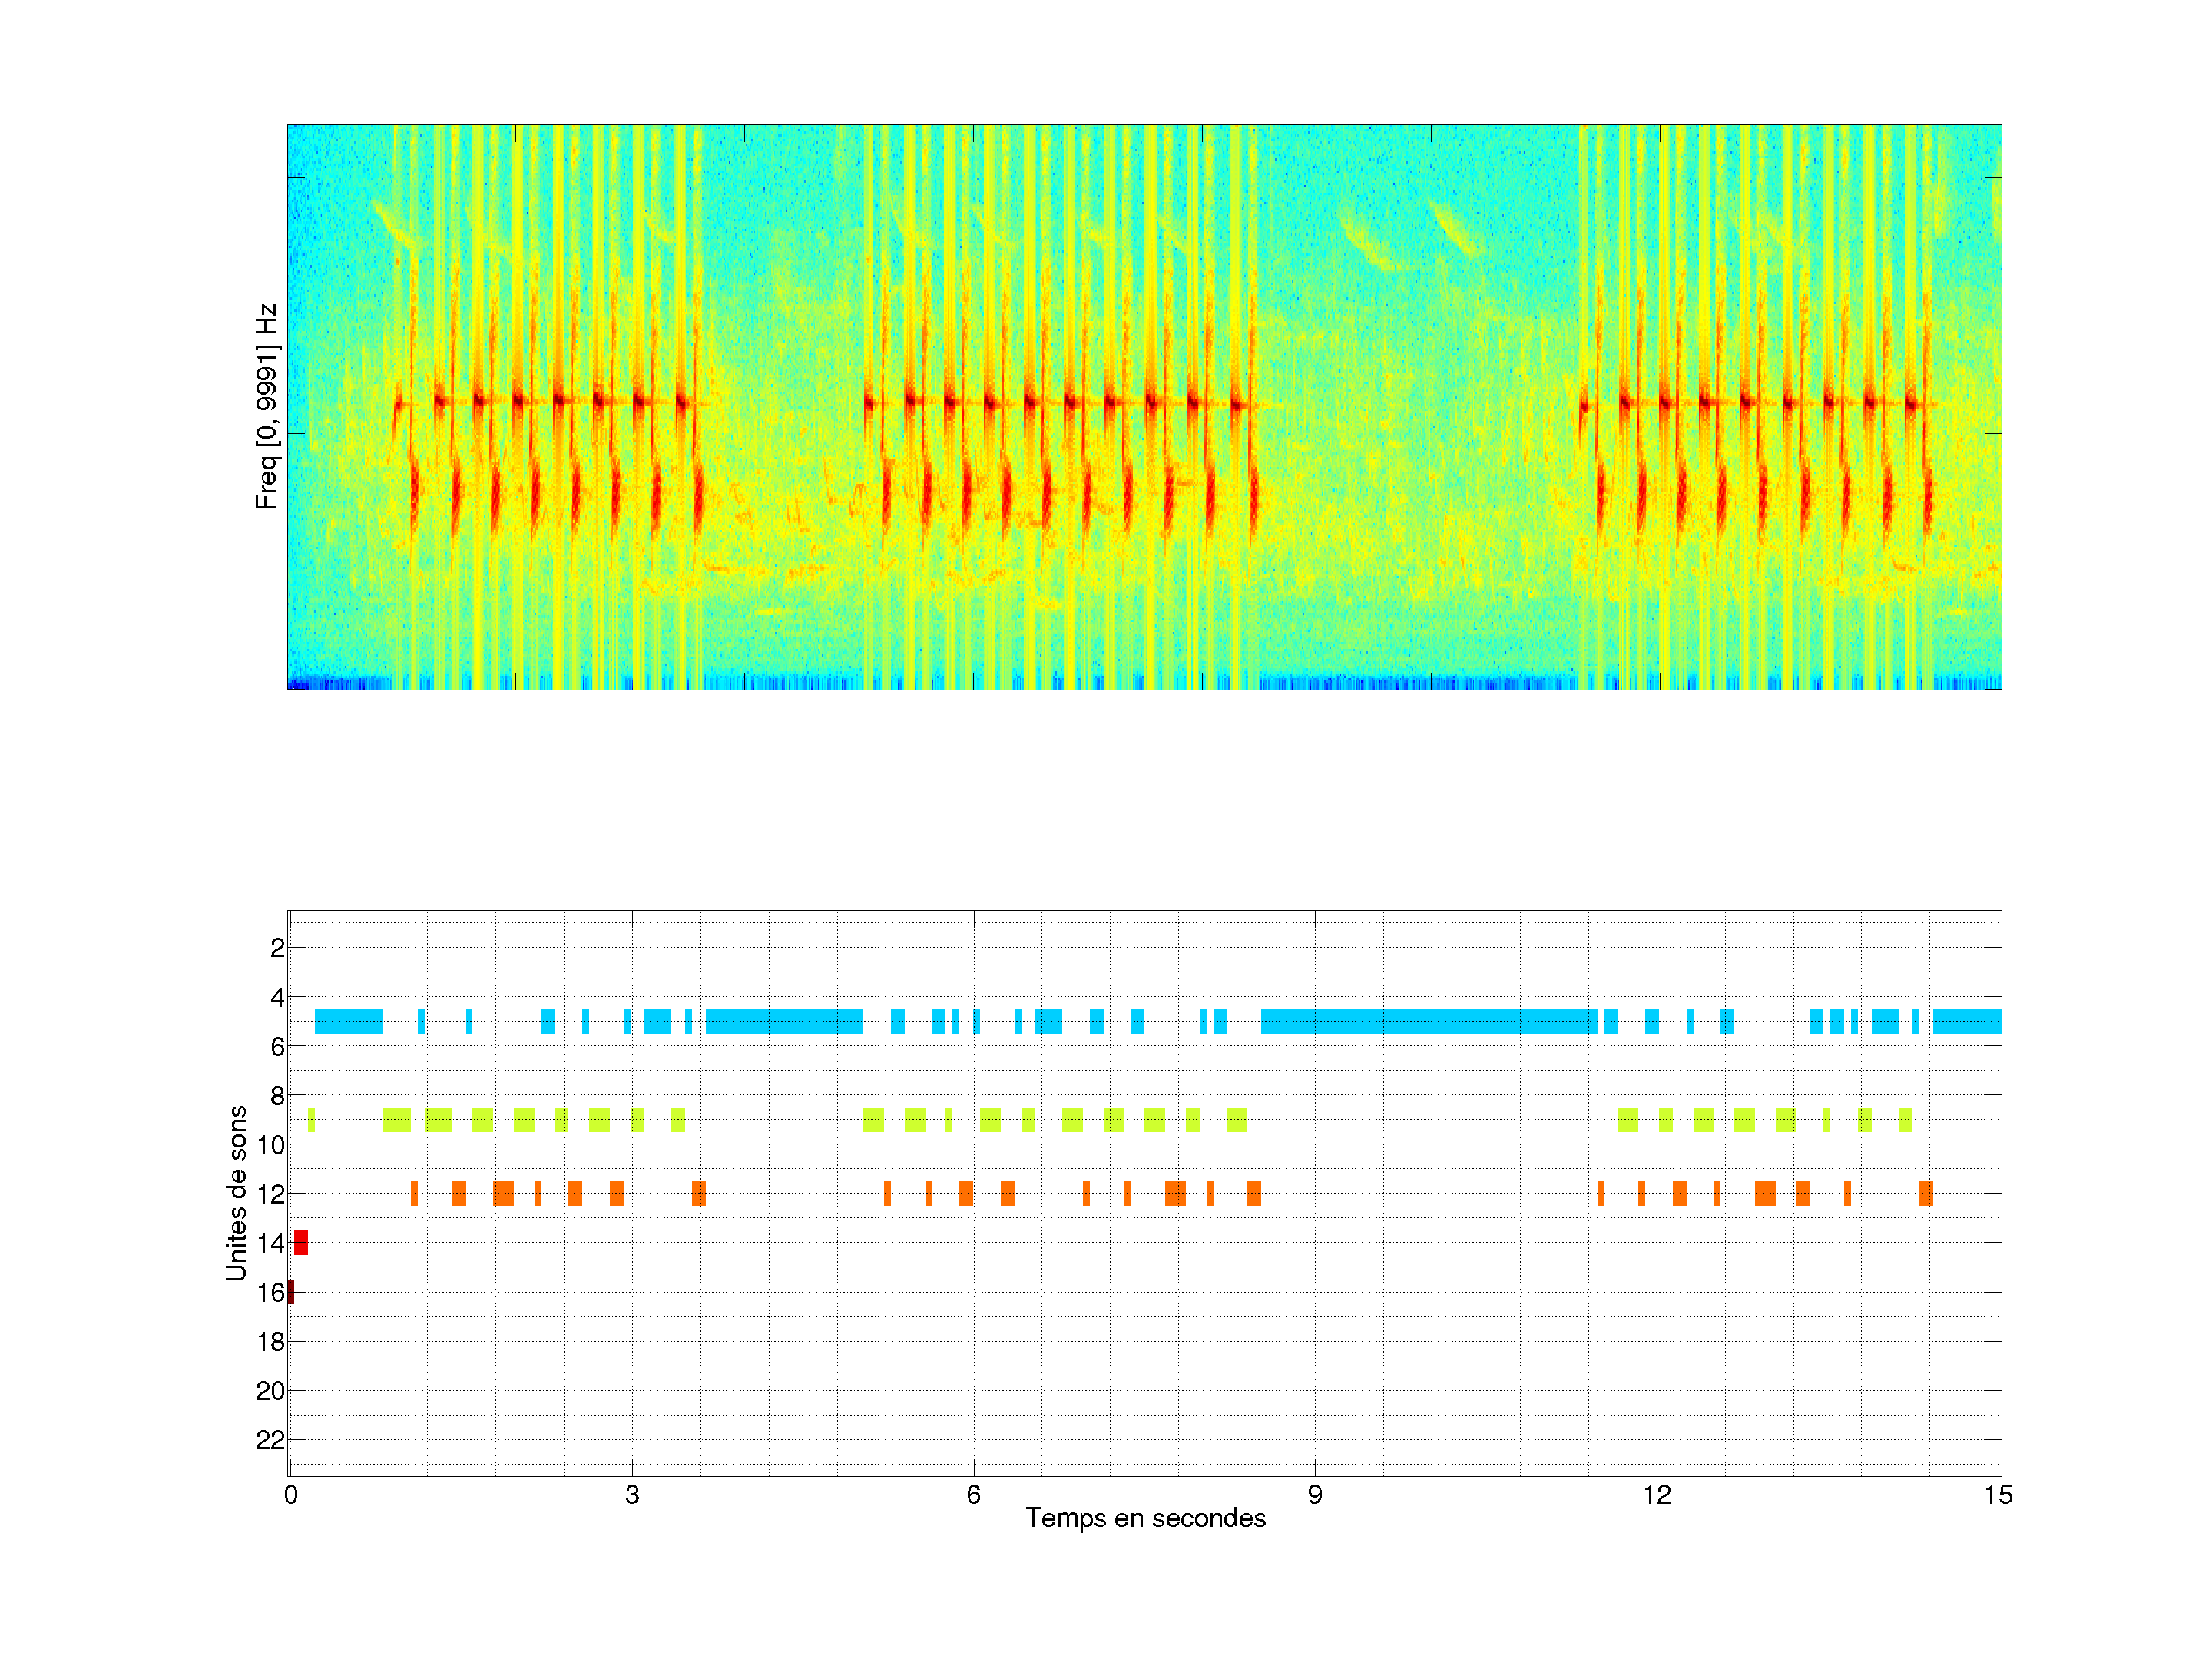Click the x-axis tick label 3
This screenshot has width=2212, height=1659.
pos(632,1495)
